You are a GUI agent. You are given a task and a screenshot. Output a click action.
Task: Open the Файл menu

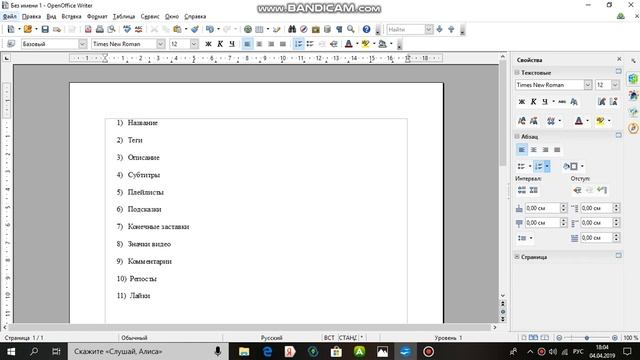pos(9,16)
